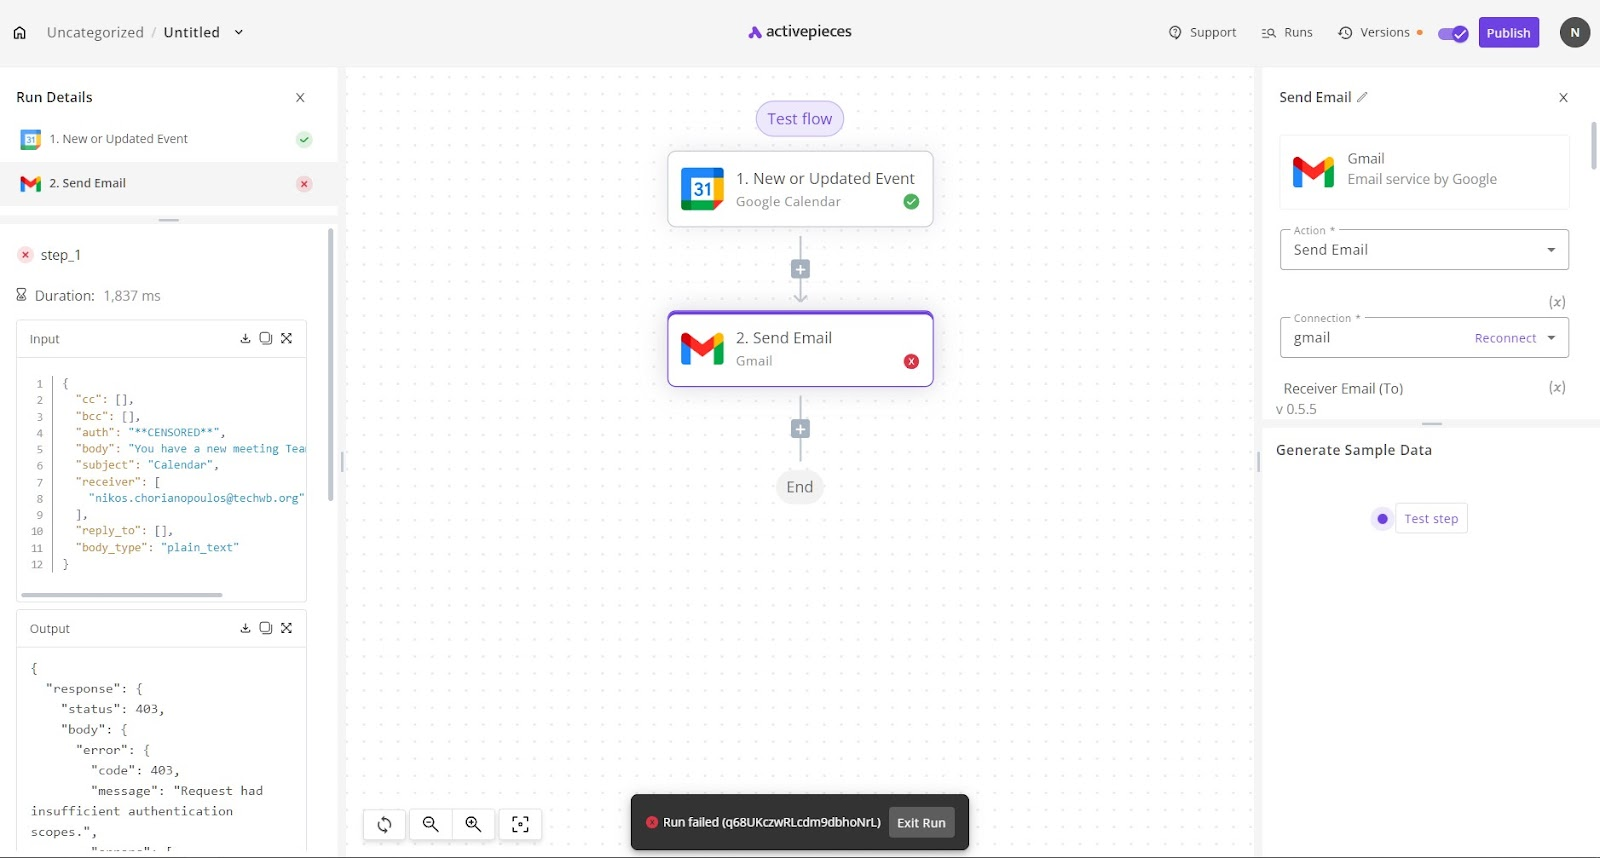Screen dimensions: 1600x858
Task: Download the Output JSON
Action: [x=245, y=628]
